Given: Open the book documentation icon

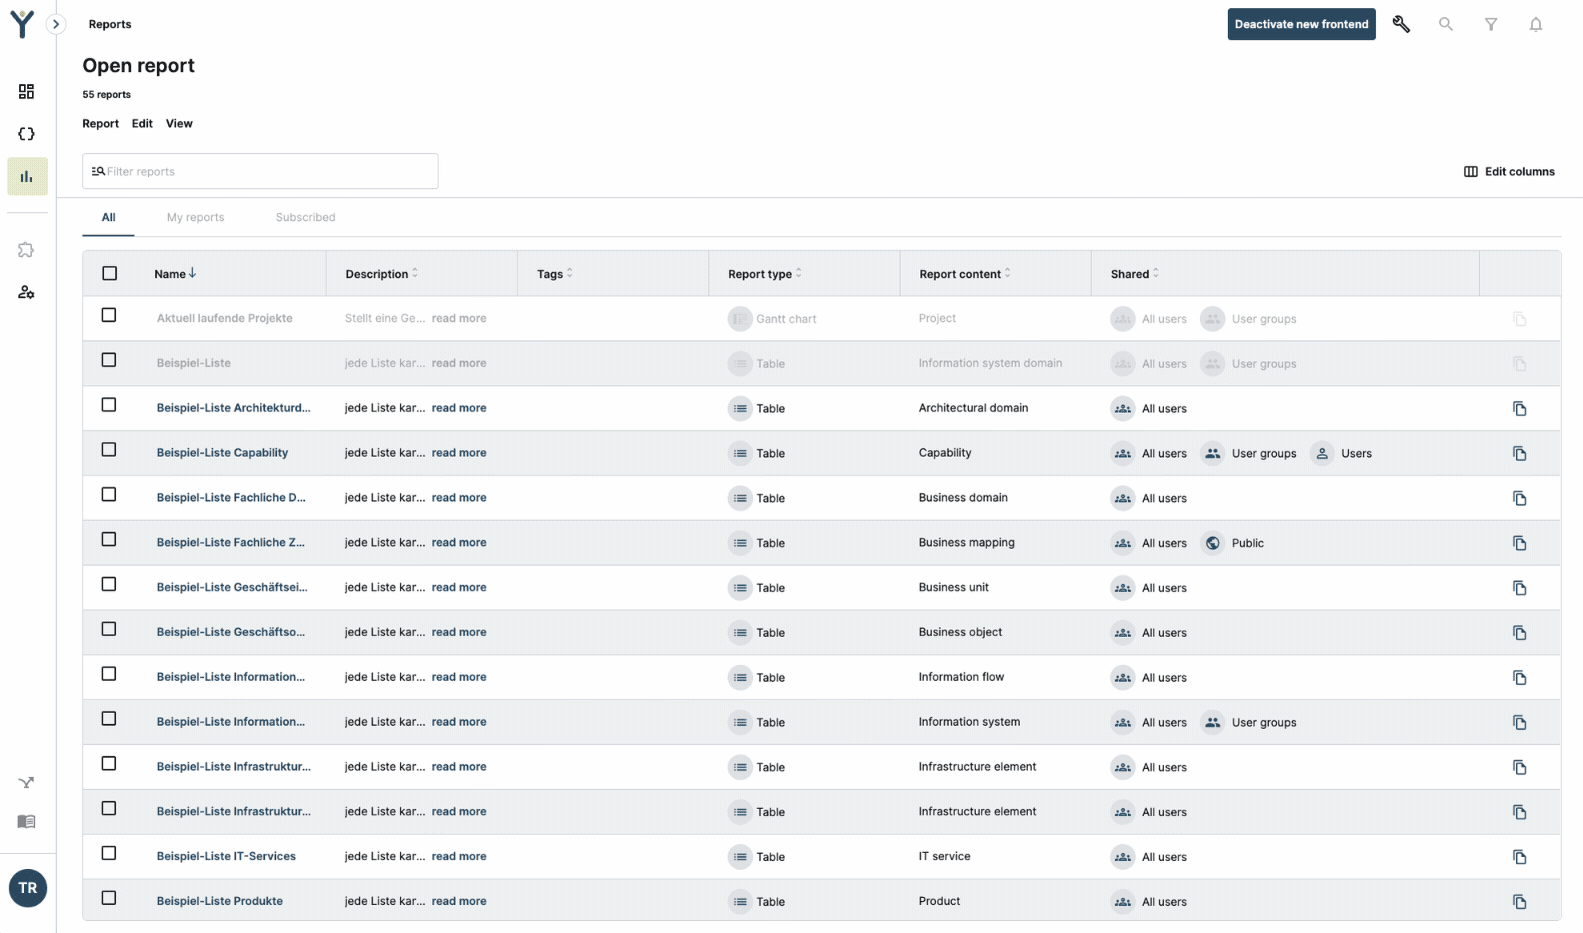Looking at the screenshot, I should pyautogui.click(x=27, y=822).
